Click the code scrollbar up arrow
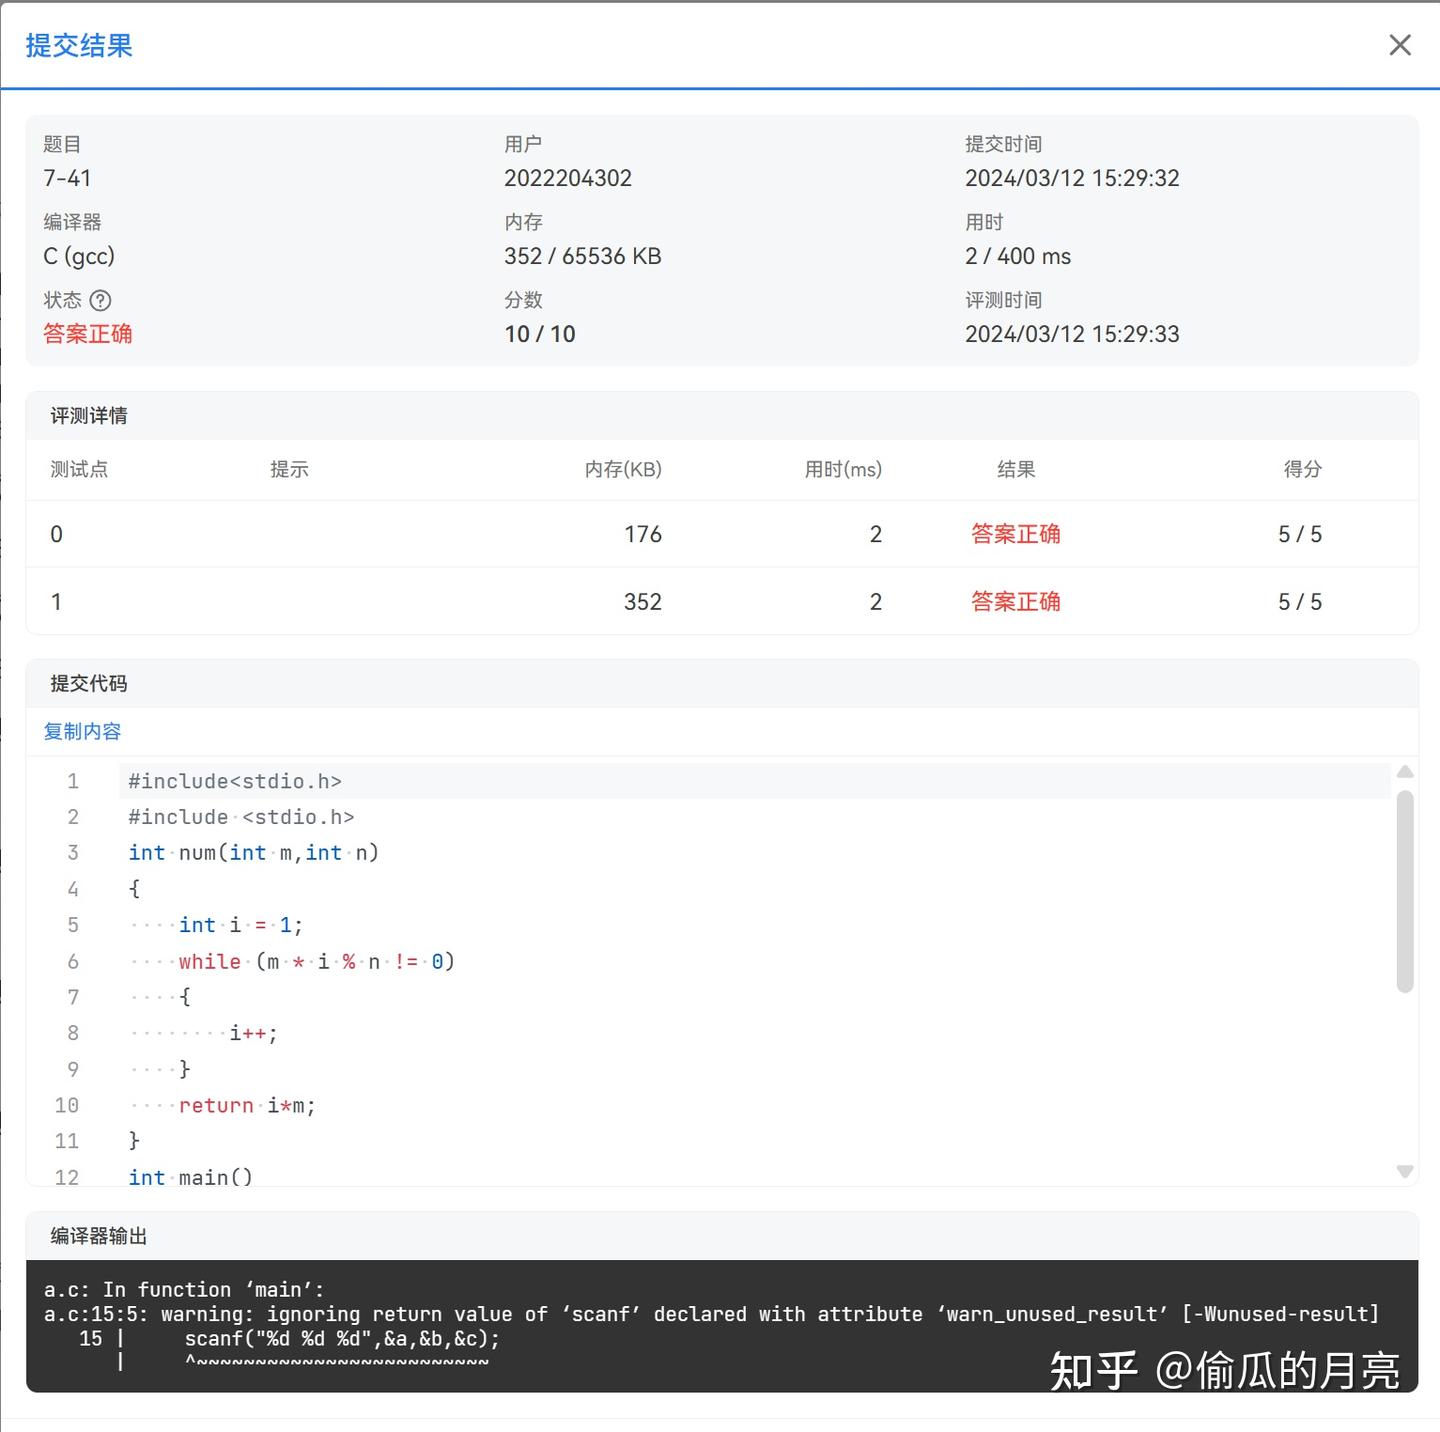This screenshot has width=1440, height=1432. (x=1405, y=771)
